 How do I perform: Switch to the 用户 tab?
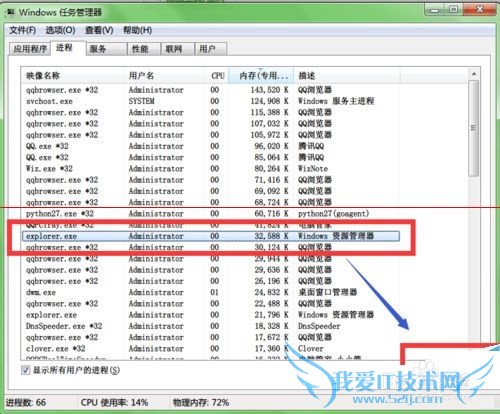pos(211,49)
